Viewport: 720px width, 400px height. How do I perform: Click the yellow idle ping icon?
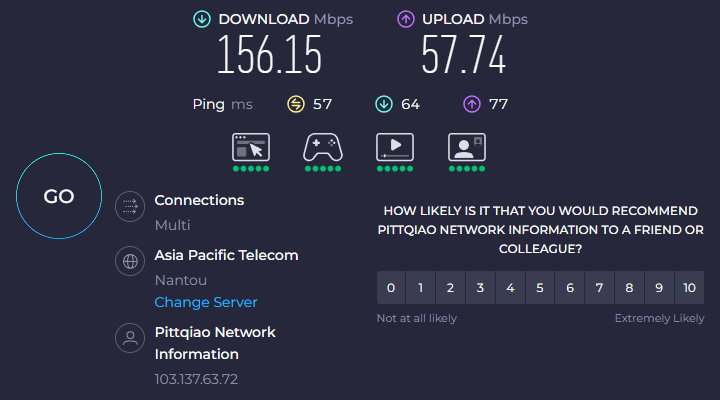click(x=296, y=104)
